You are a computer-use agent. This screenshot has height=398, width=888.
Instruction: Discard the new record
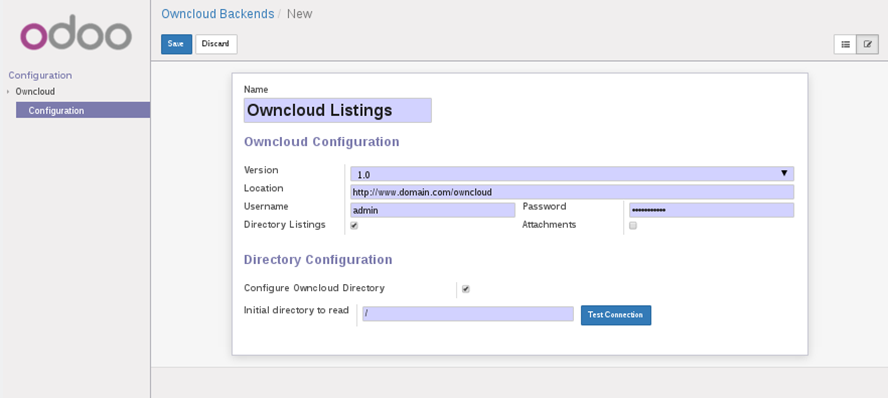tap(216, 44)
